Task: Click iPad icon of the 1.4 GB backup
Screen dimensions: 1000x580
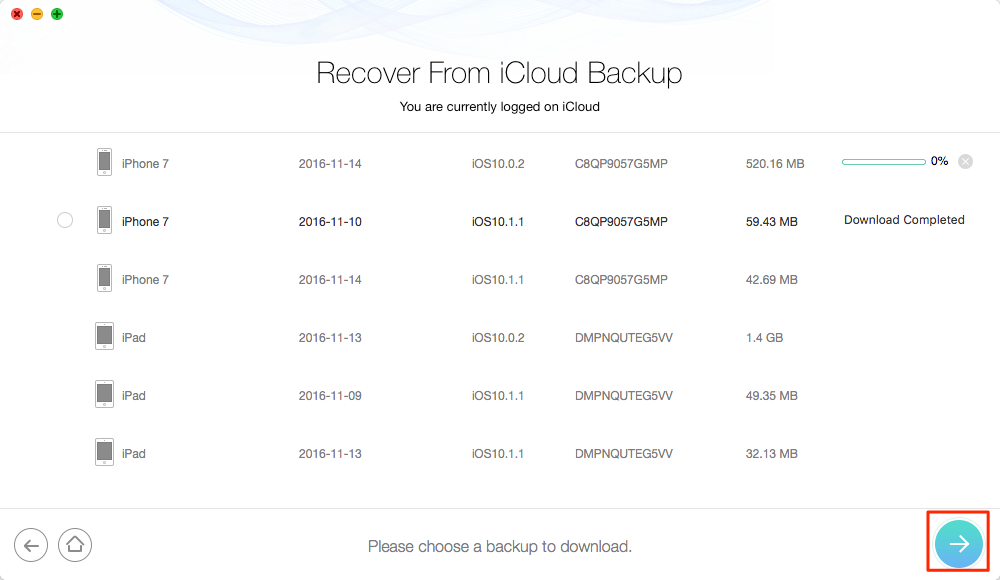Action: tap(104, 336)
